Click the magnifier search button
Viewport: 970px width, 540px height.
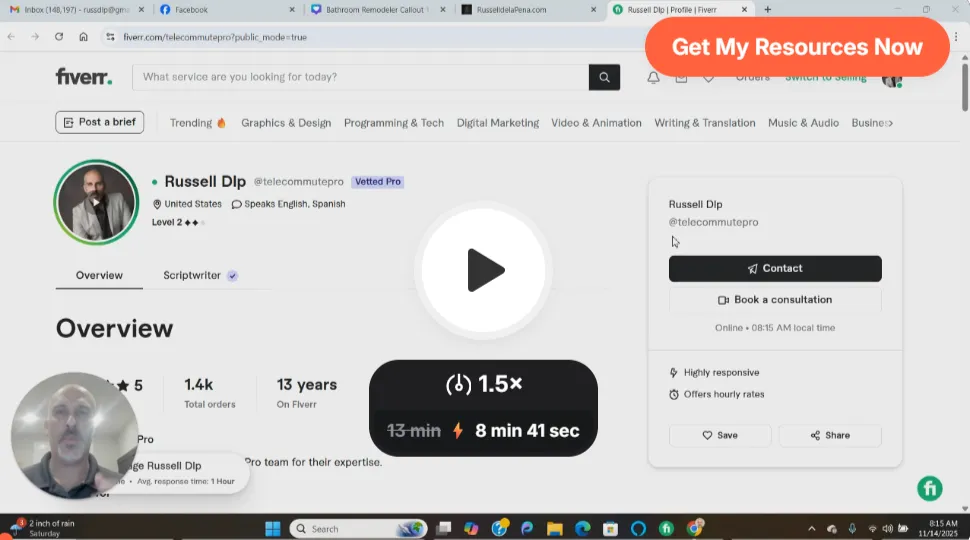(x=604, y=77)
